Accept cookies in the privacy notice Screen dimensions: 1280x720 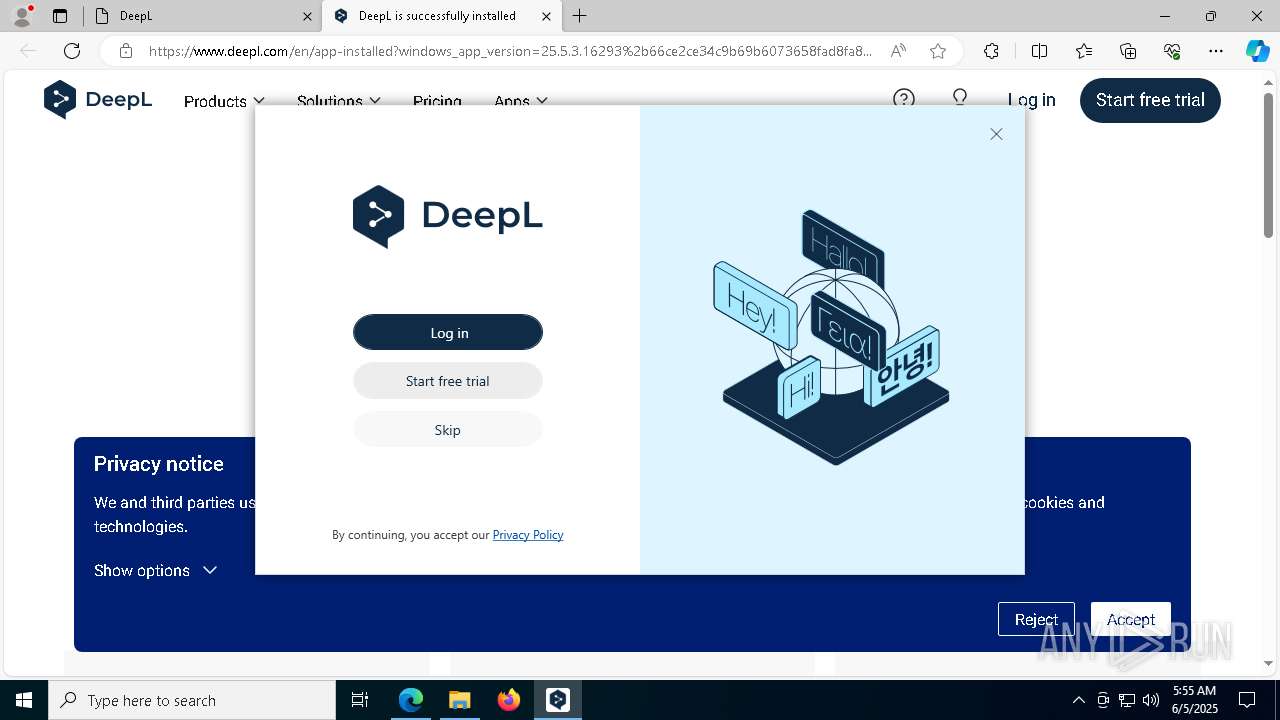pos(1131,620)
